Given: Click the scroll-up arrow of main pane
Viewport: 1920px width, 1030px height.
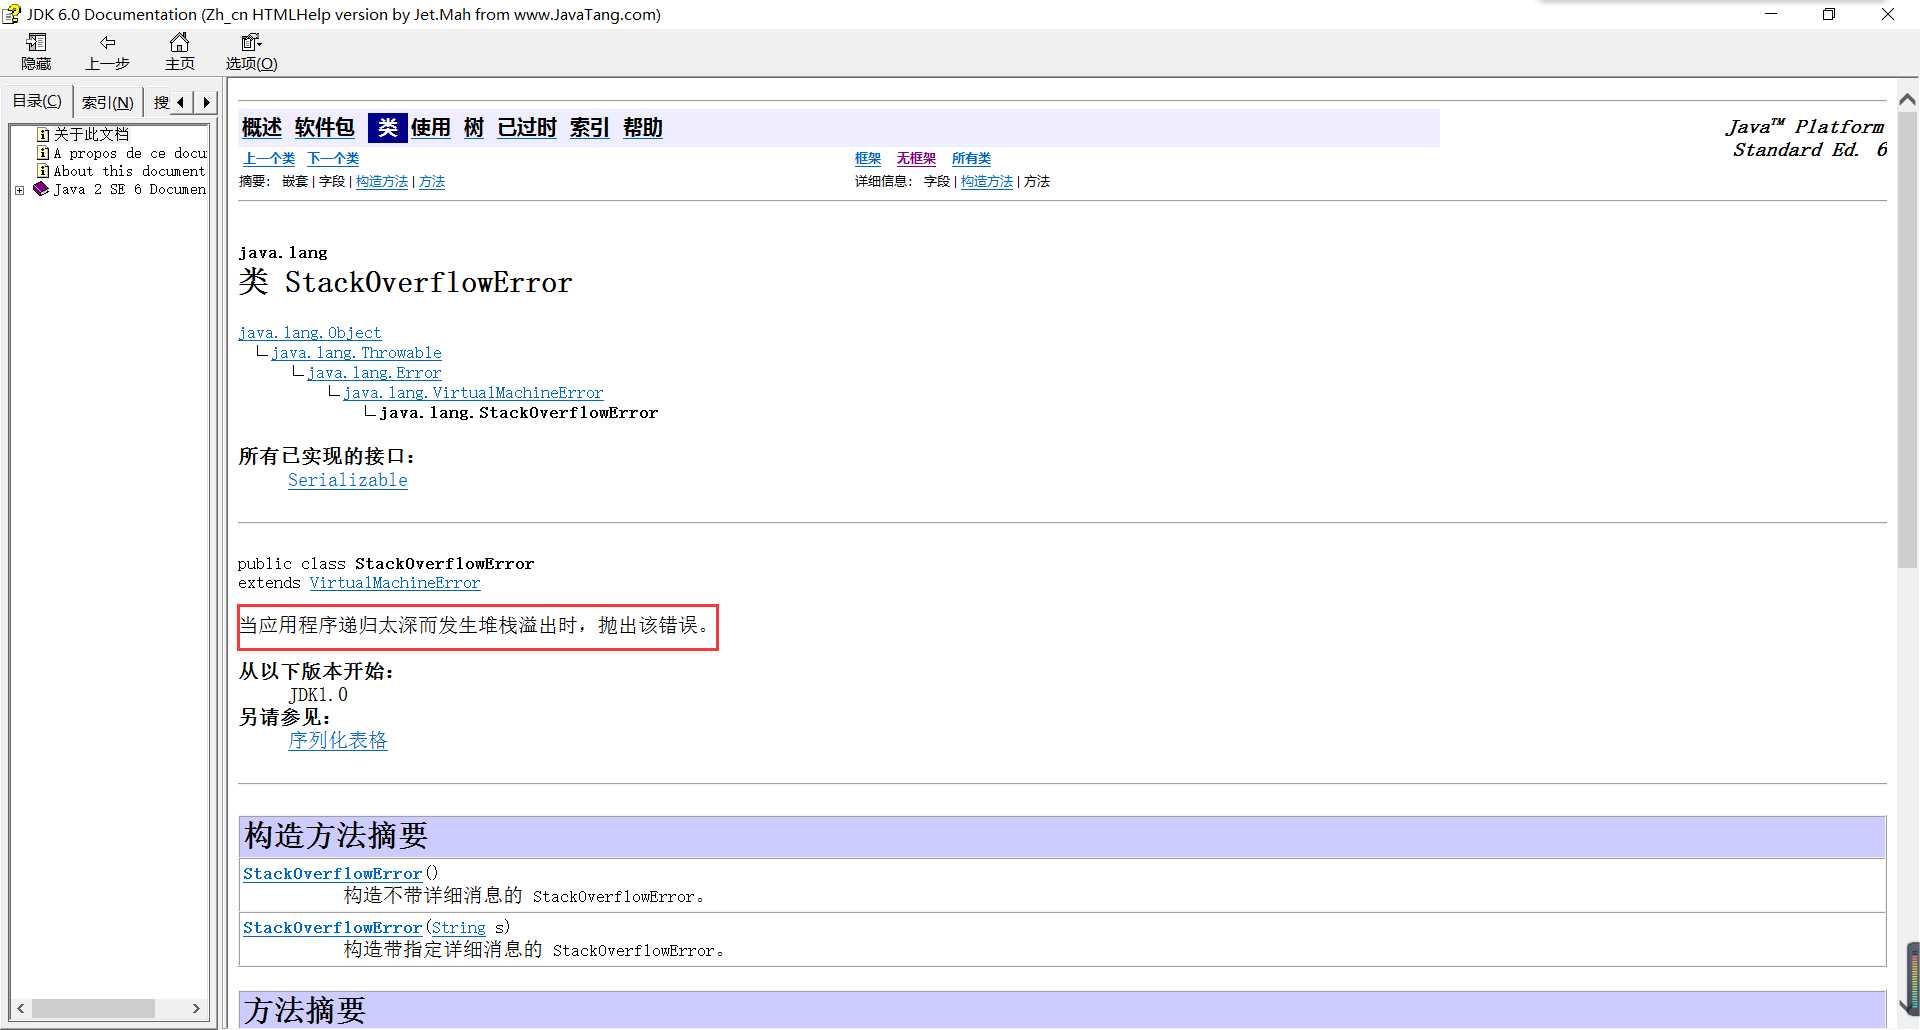Looking at the screenshot, I should coord(1907,99).
